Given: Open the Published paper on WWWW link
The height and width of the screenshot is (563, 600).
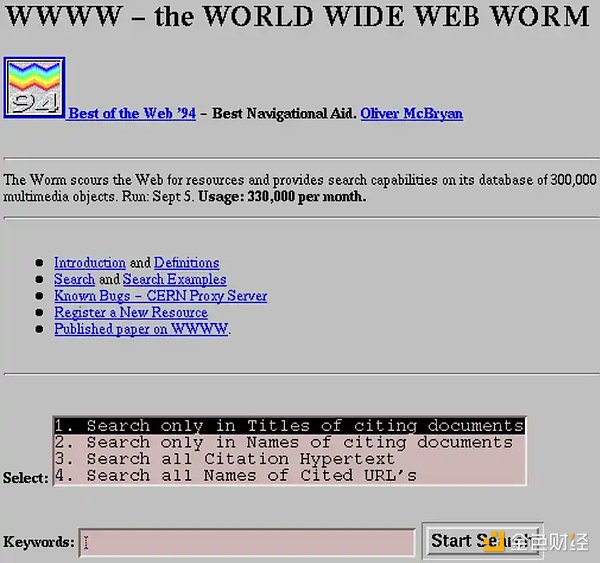Looking at the screenshot, I should point(141,329).
